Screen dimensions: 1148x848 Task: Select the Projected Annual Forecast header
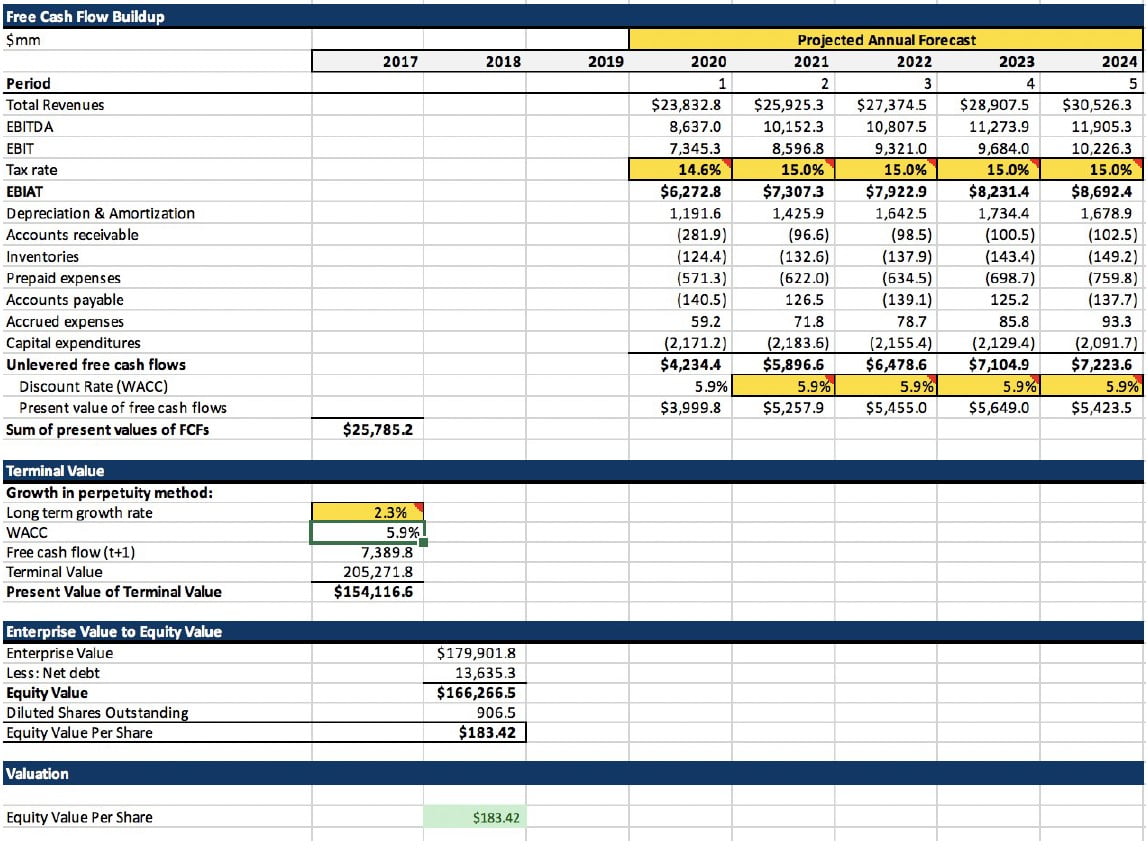(886, 40)
